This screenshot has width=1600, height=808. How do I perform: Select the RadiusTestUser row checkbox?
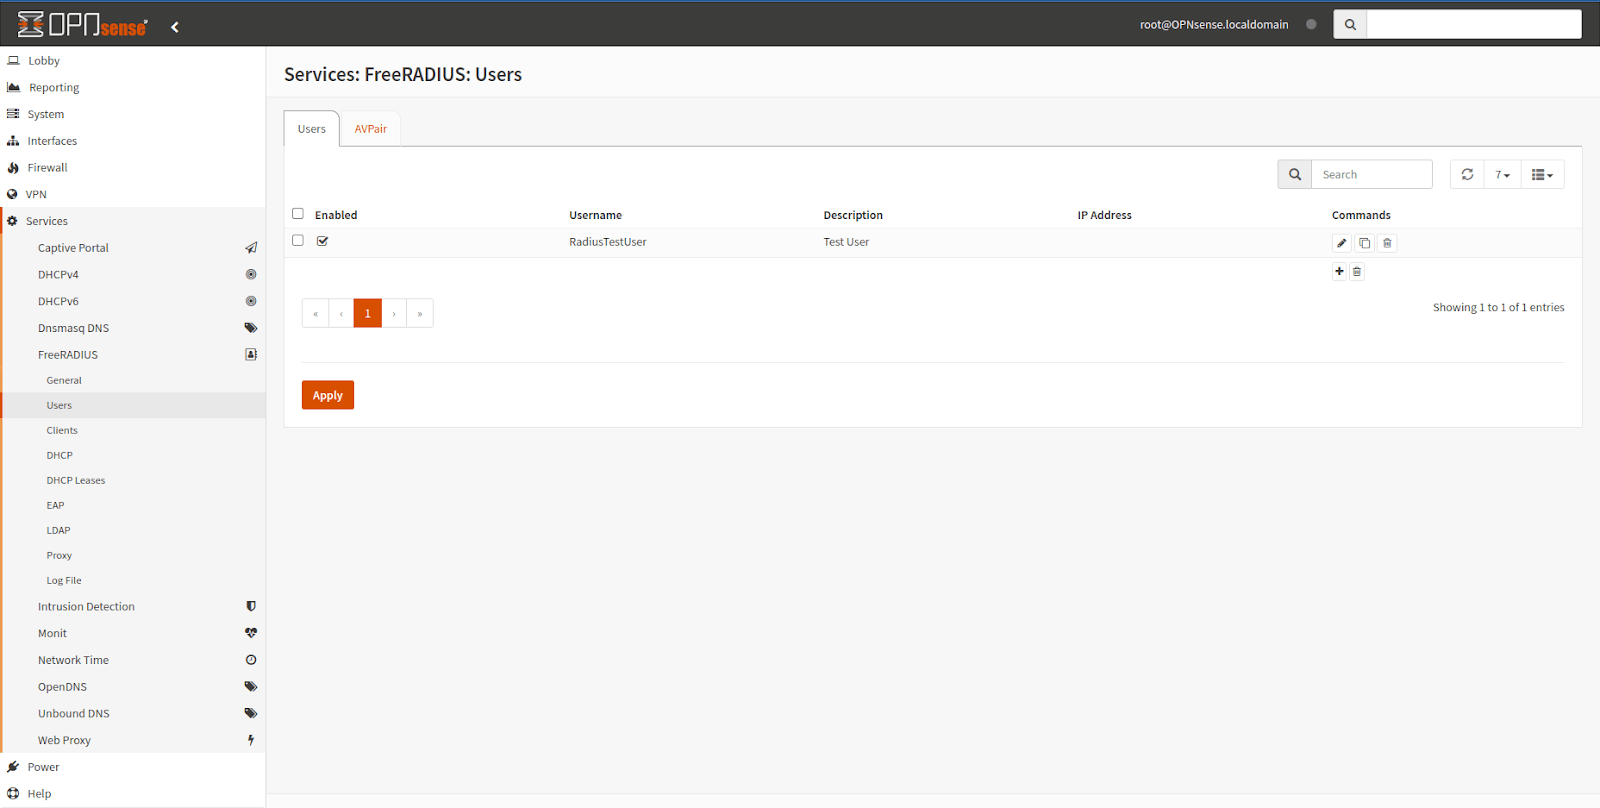(x=298, y=240)
